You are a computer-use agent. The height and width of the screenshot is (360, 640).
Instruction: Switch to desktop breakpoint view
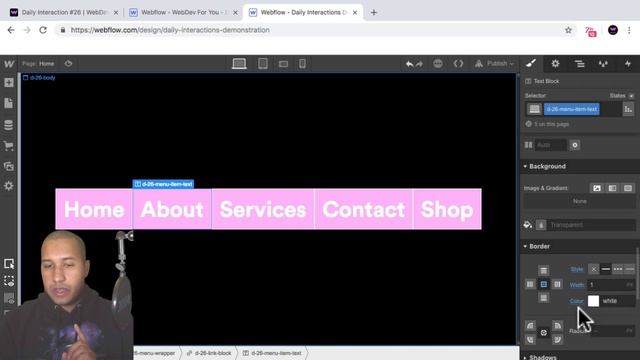click(x=239, y=64)
